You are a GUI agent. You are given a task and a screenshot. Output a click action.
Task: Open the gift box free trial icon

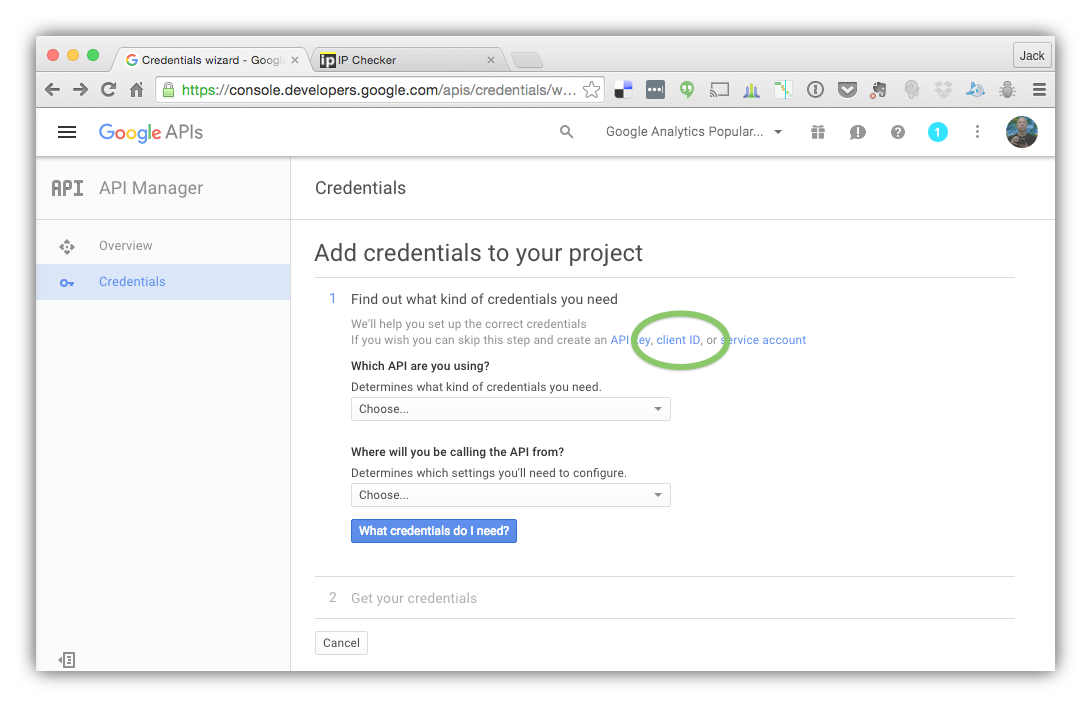click(x=818, y=132)
